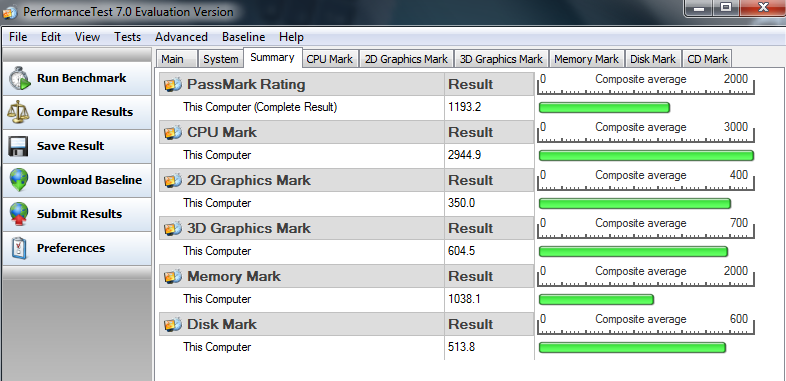Click the composite average scale ending at 3000

point(646,132)
